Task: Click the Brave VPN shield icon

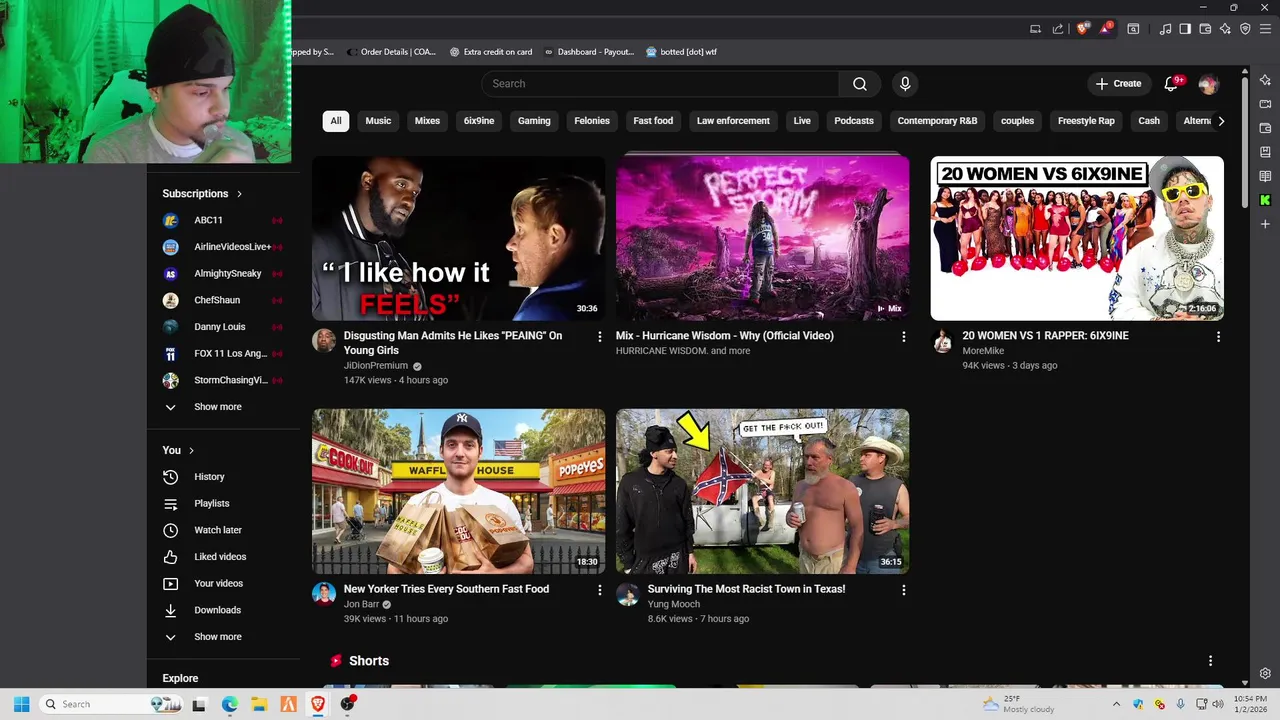Action: (1245, 29)
